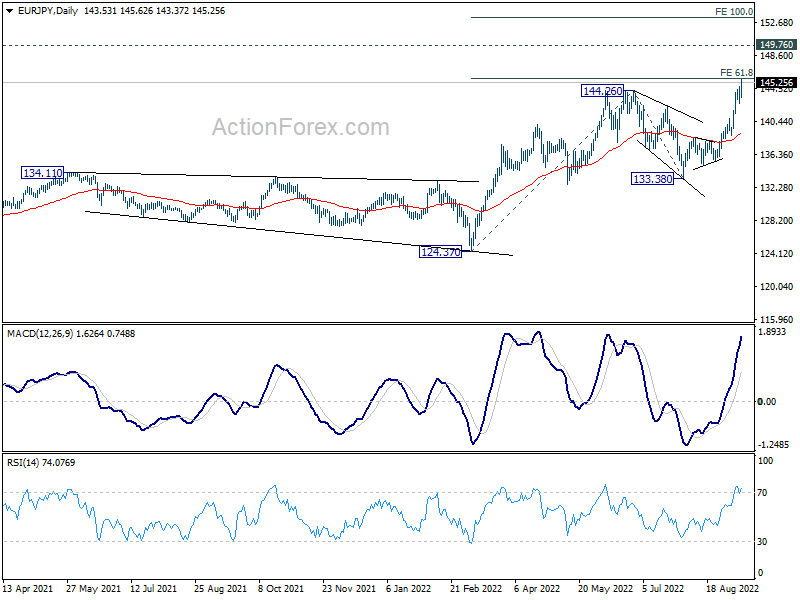Click the RSI 30 level label
The width and height of the screenshot is (800, 600).
pos(762,542)
